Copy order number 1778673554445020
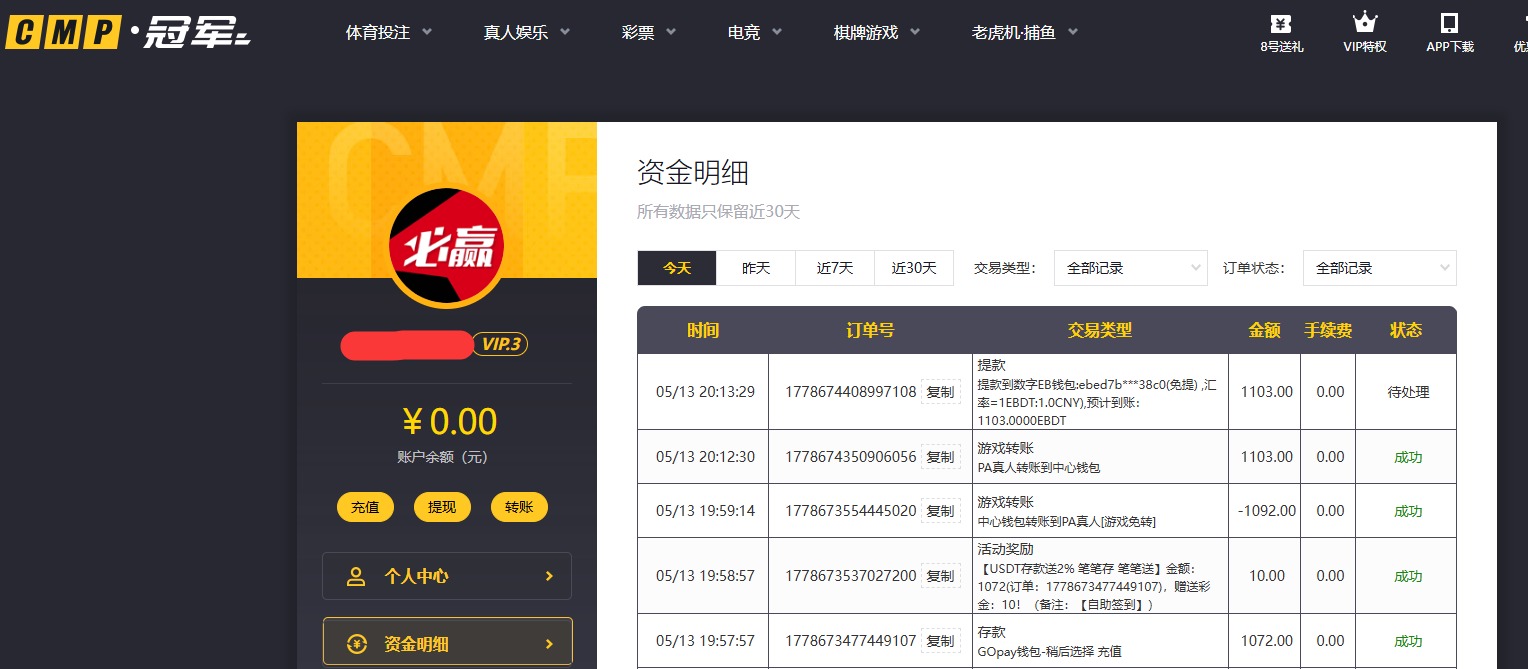 pyautogui.click(x=940, y=511)
